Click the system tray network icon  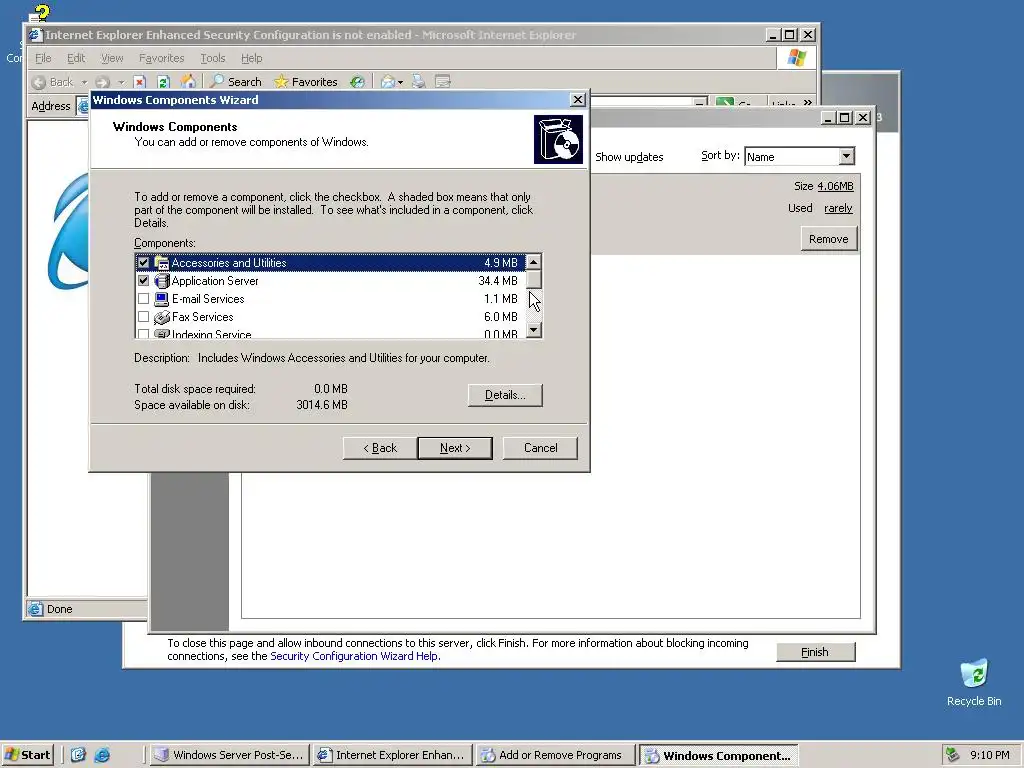[x=953, y=755]
